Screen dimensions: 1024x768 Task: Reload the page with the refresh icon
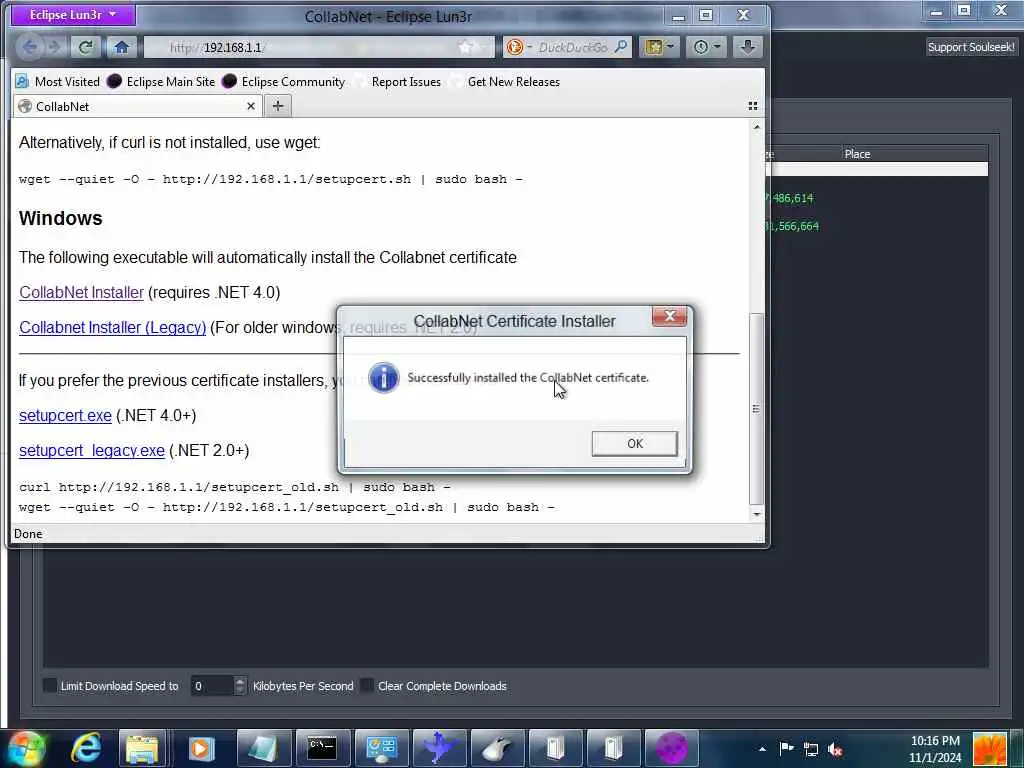click(86, 47)
